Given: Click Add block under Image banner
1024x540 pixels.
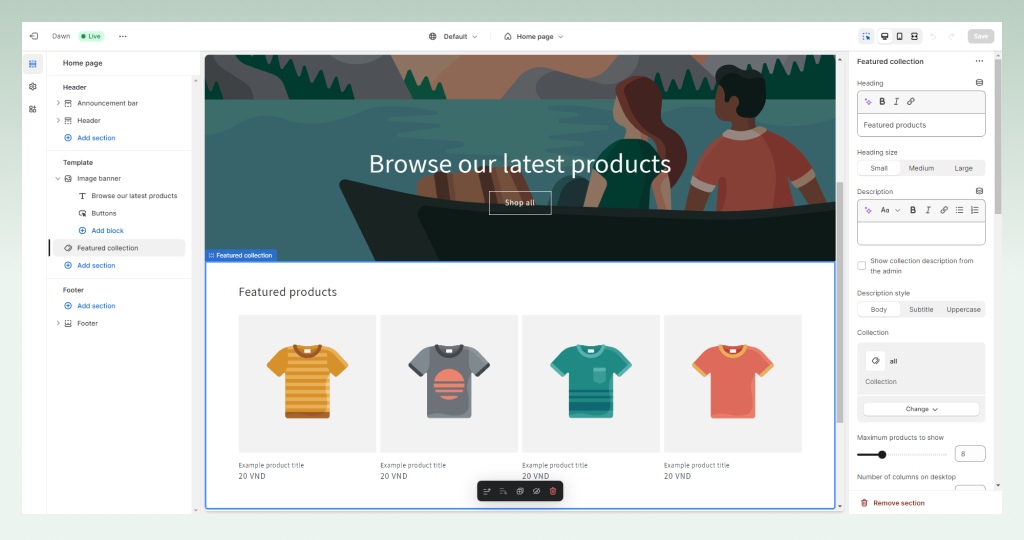Looking at the screenshot, I should [x=101, y=230].
